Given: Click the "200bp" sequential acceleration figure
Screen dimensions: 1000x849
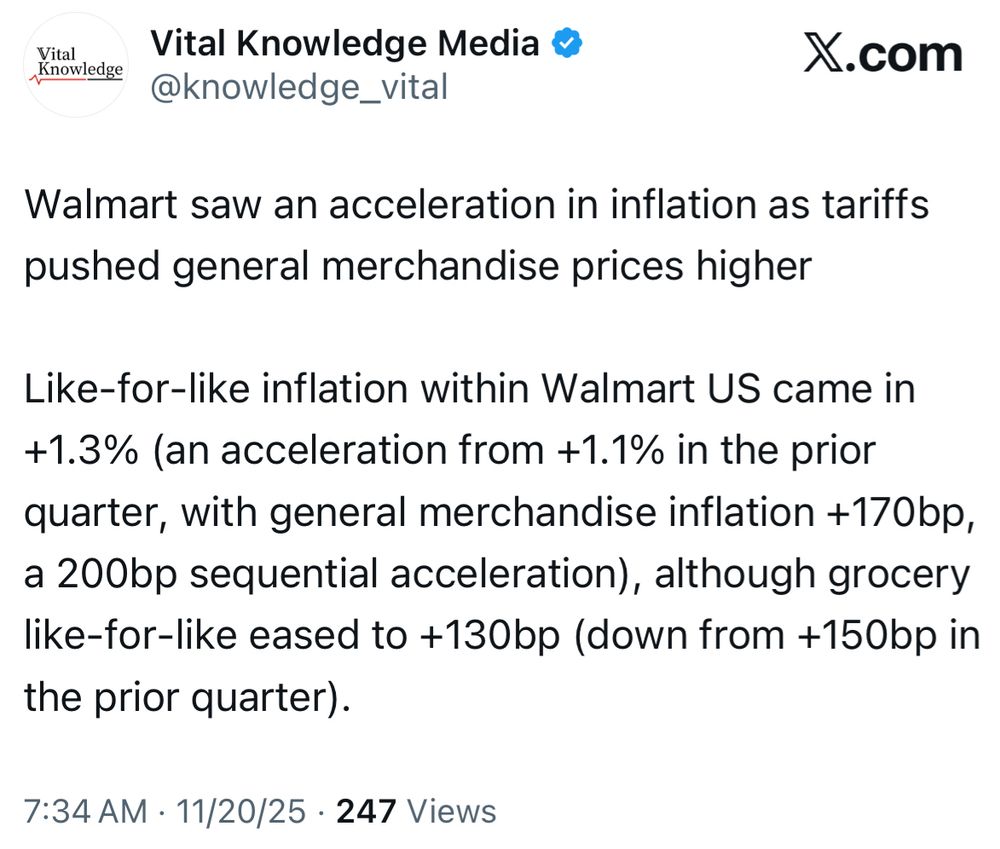Looking at the screenshot, I should coord(117,573).
